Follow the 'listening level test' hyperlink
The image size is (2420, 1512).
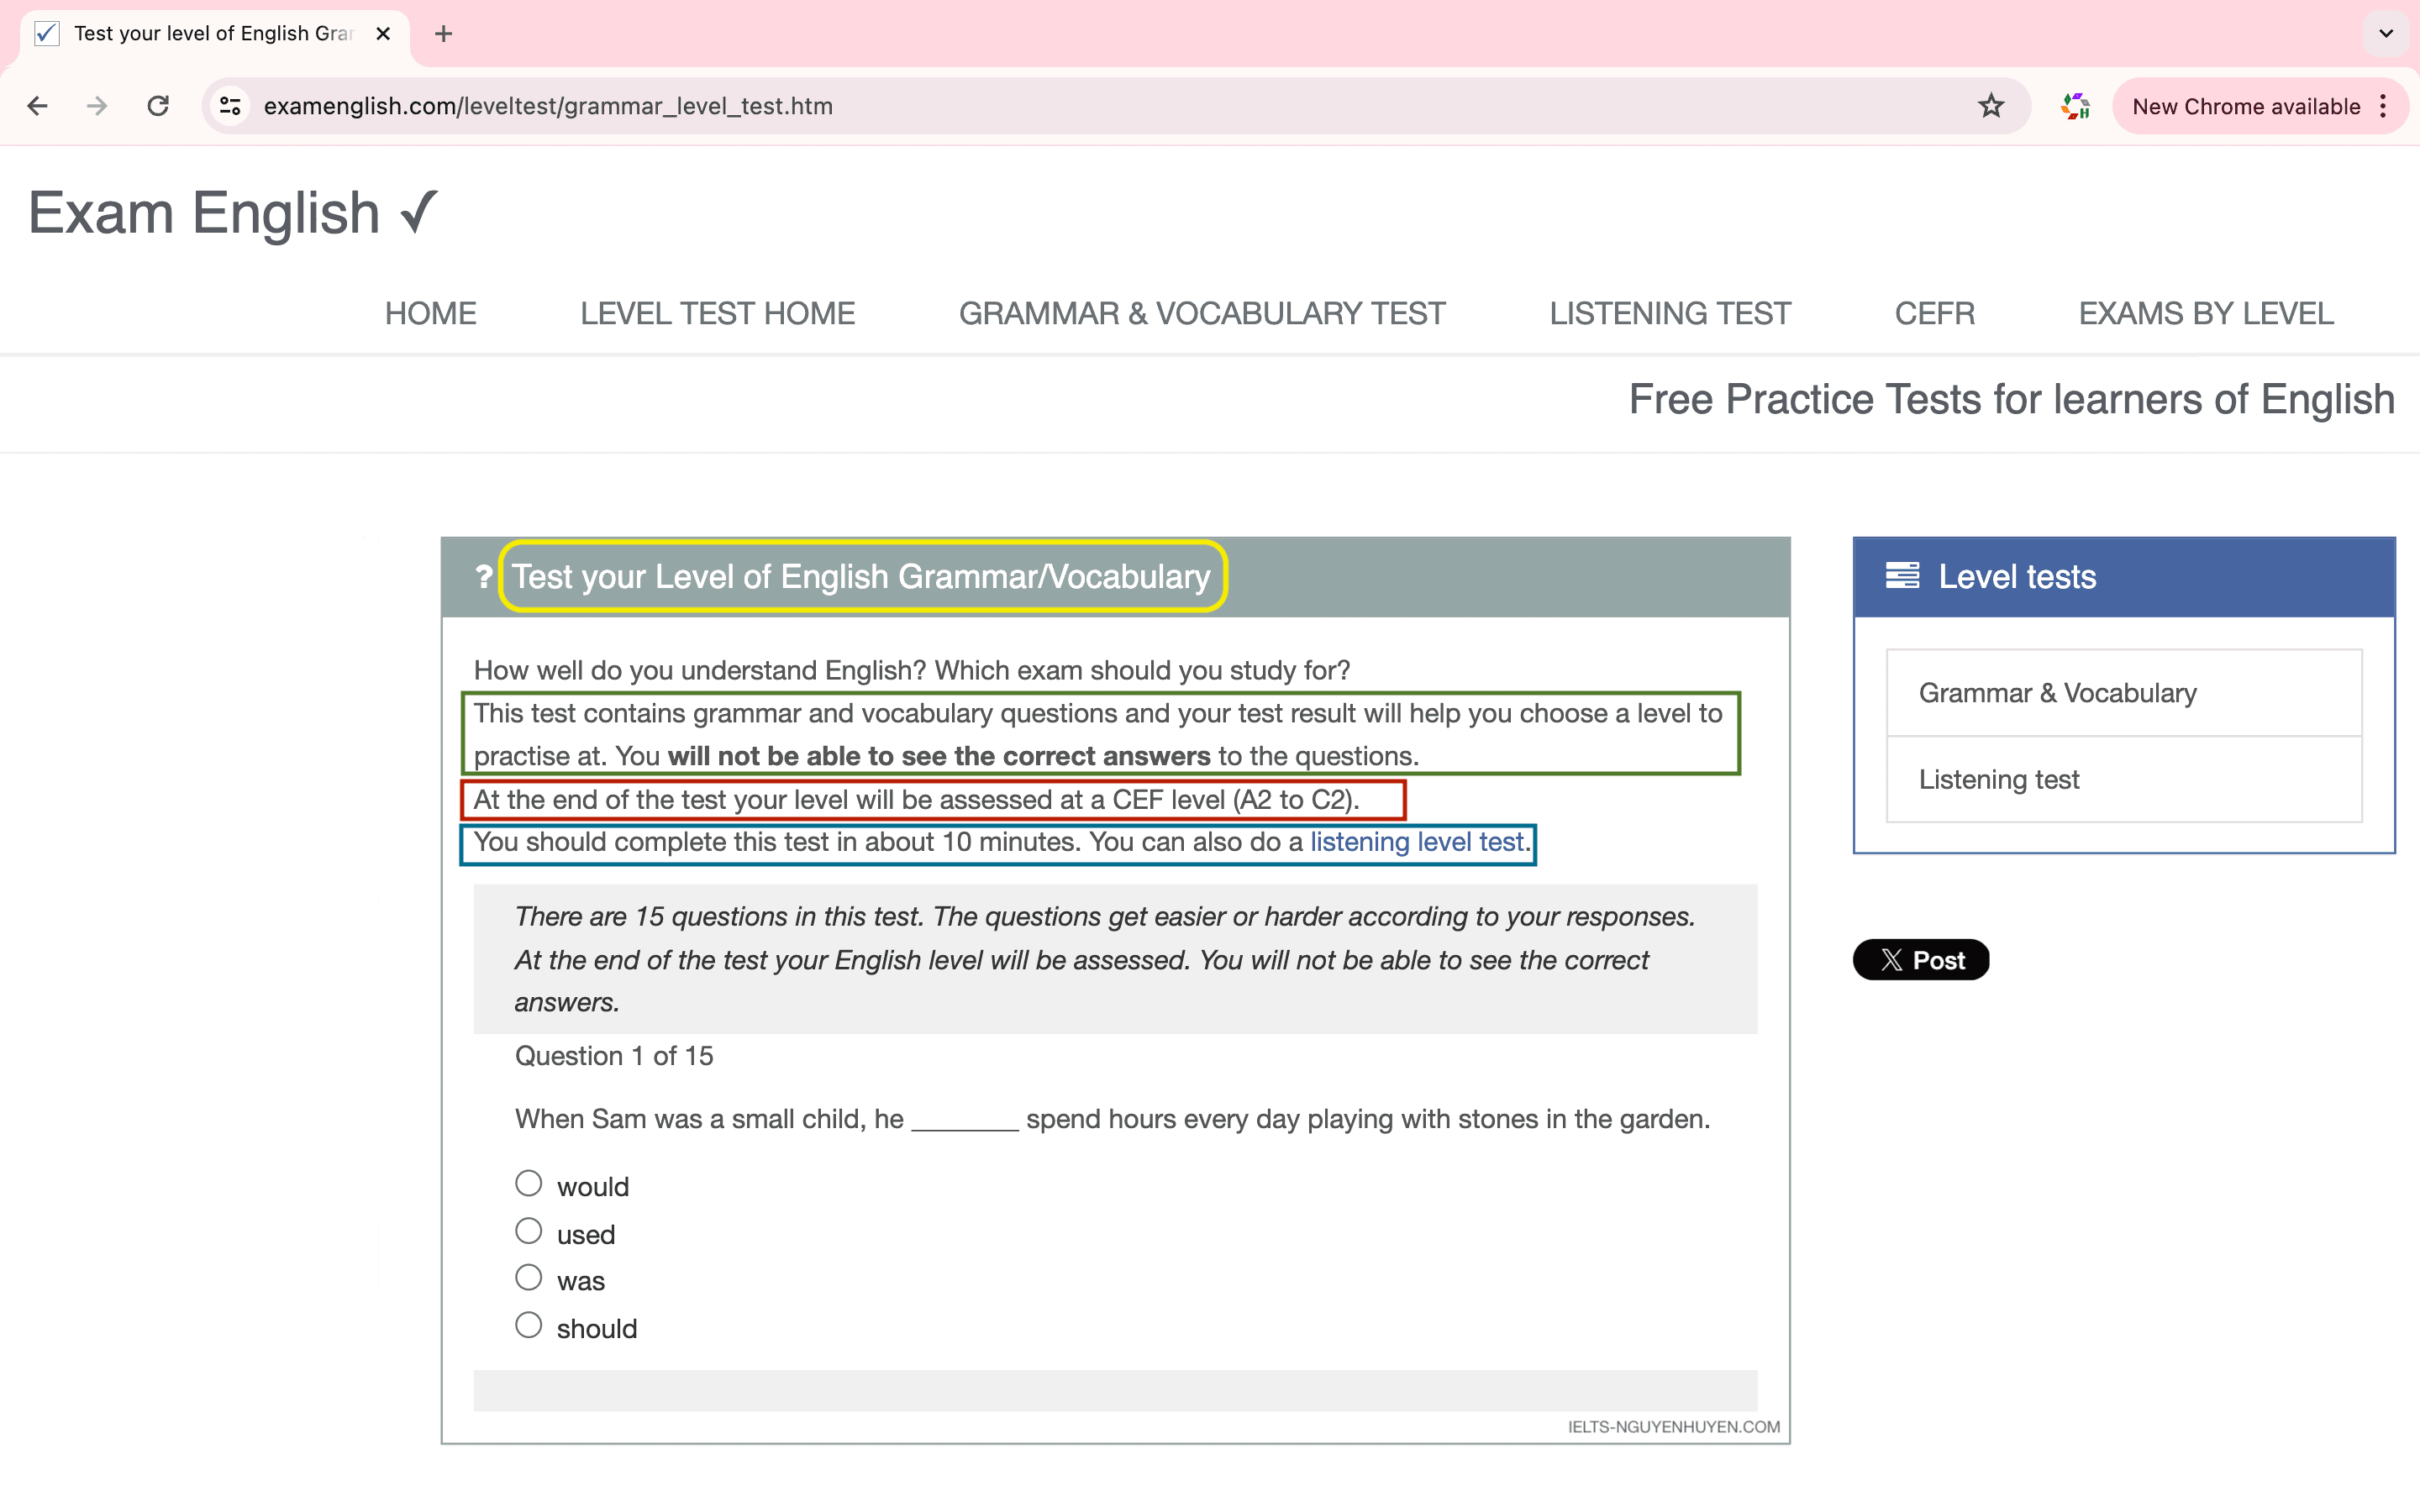[1417, 842]
